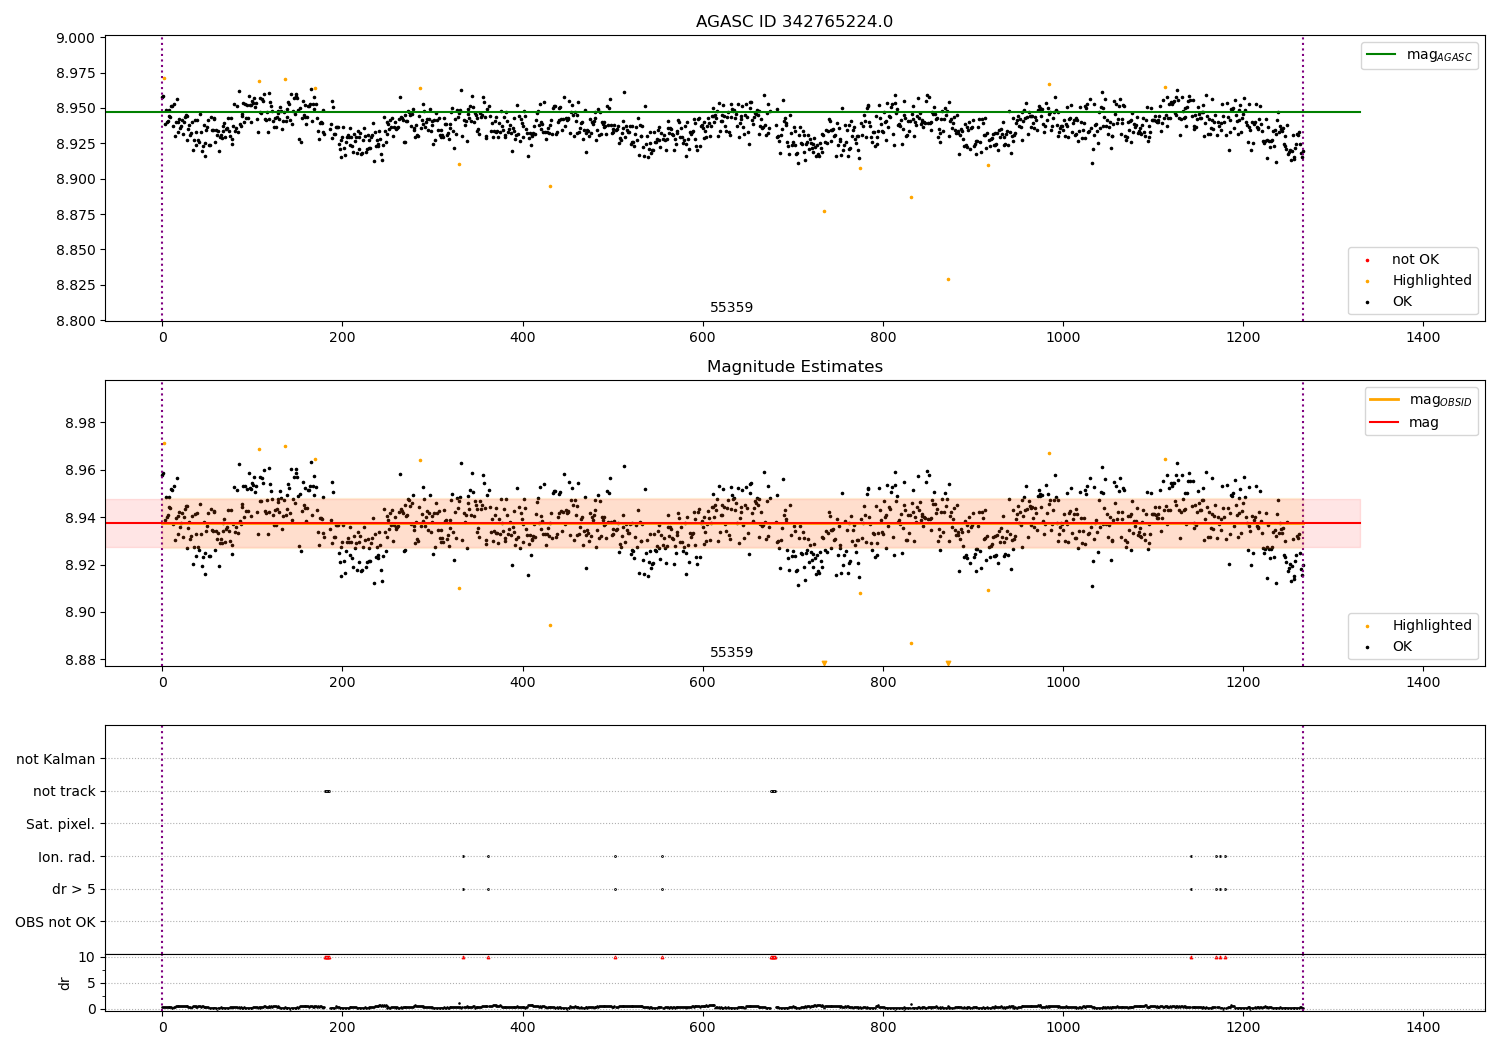The height and width of the screenshot is (1050, 1500).
Task: Click the 'OBS not OK' row label
Action: 55,922
